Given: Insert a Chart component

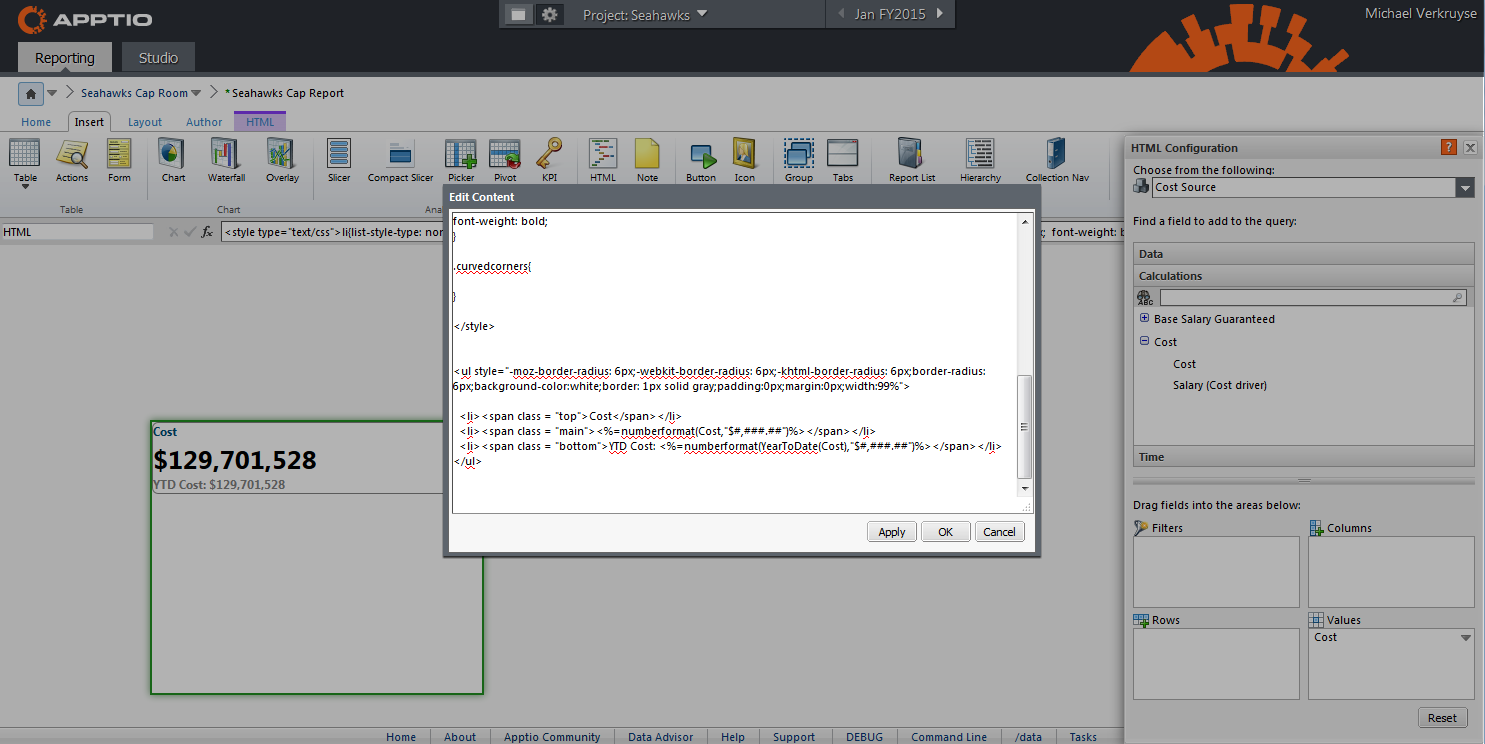Looking at the screenshot, I should coord(173,159).
